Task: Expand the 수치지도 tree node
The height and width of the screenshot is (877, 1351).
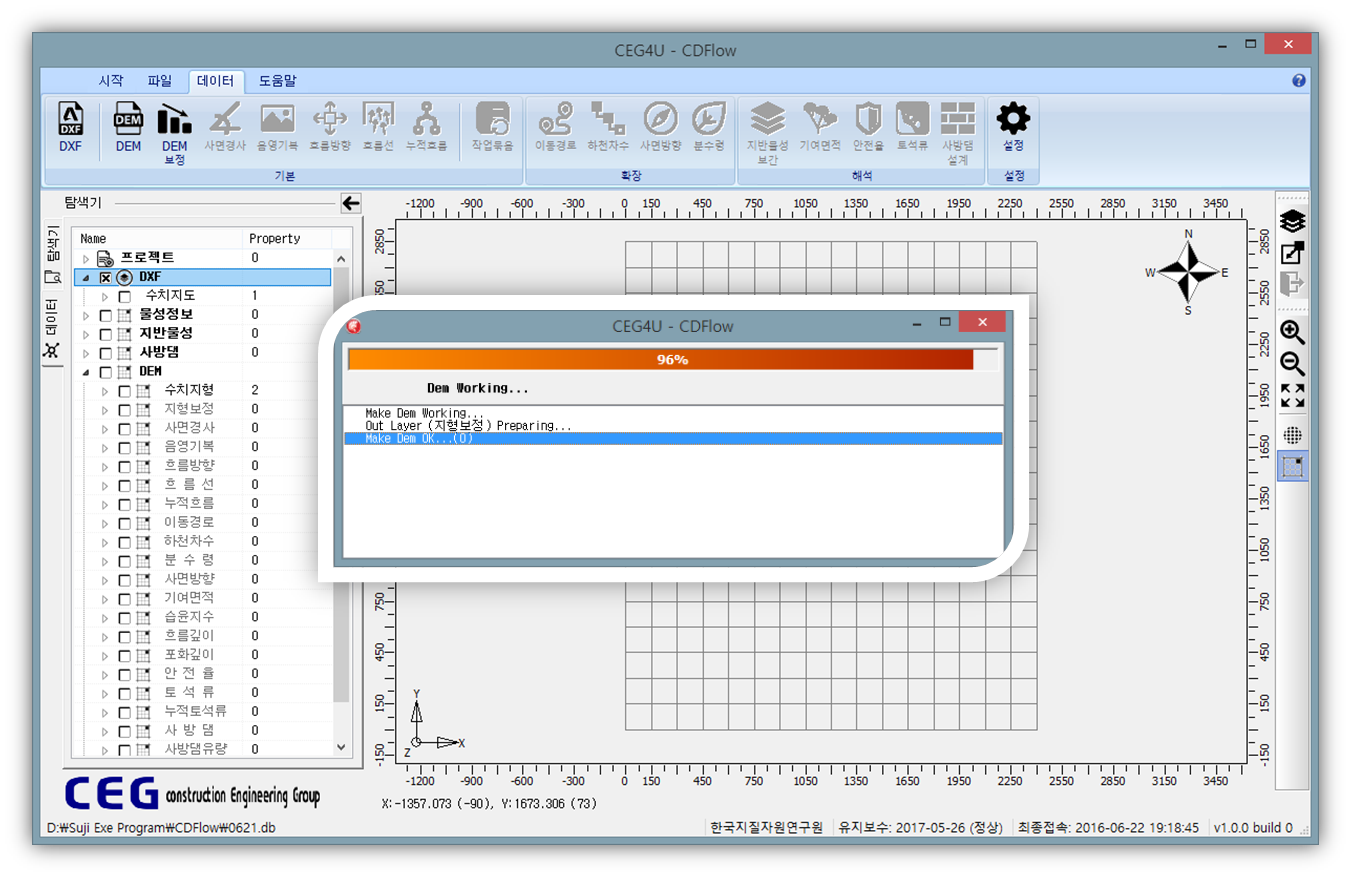Action: 105,296
